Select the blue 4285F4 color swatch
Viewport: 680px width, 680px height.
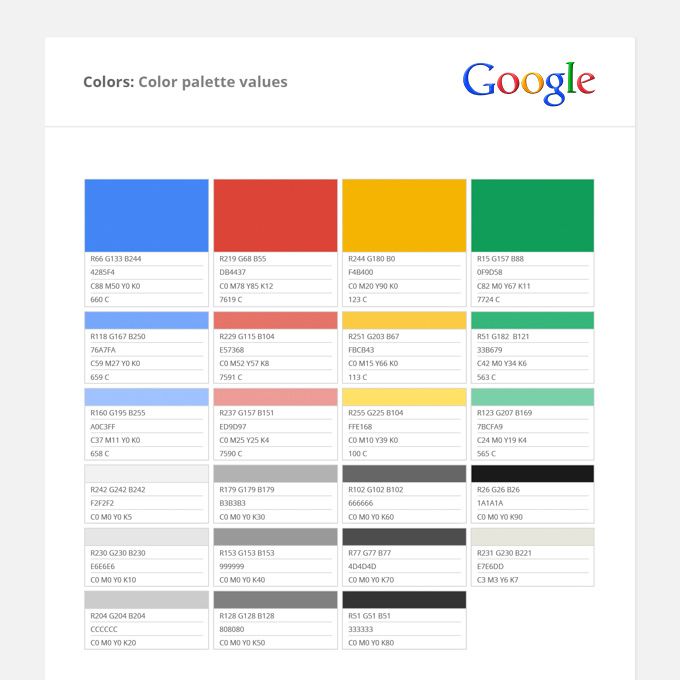pos(147,215)
